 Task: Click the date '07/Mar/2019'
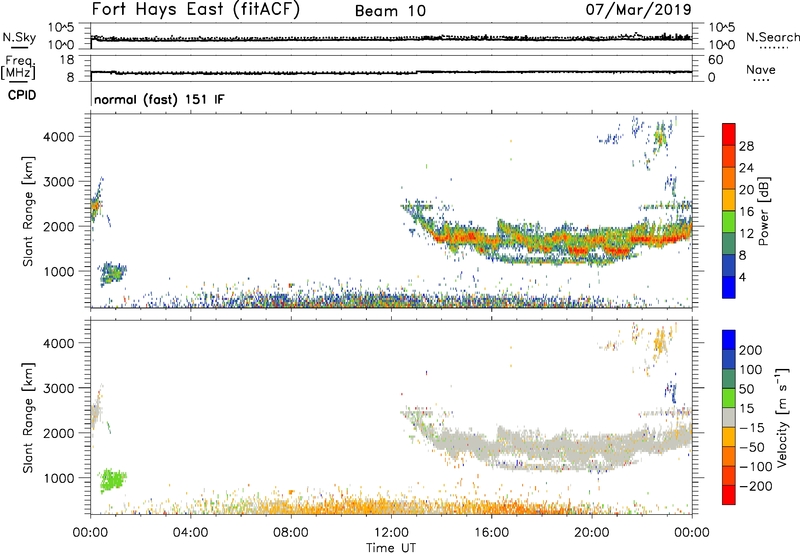coord(638,10)
